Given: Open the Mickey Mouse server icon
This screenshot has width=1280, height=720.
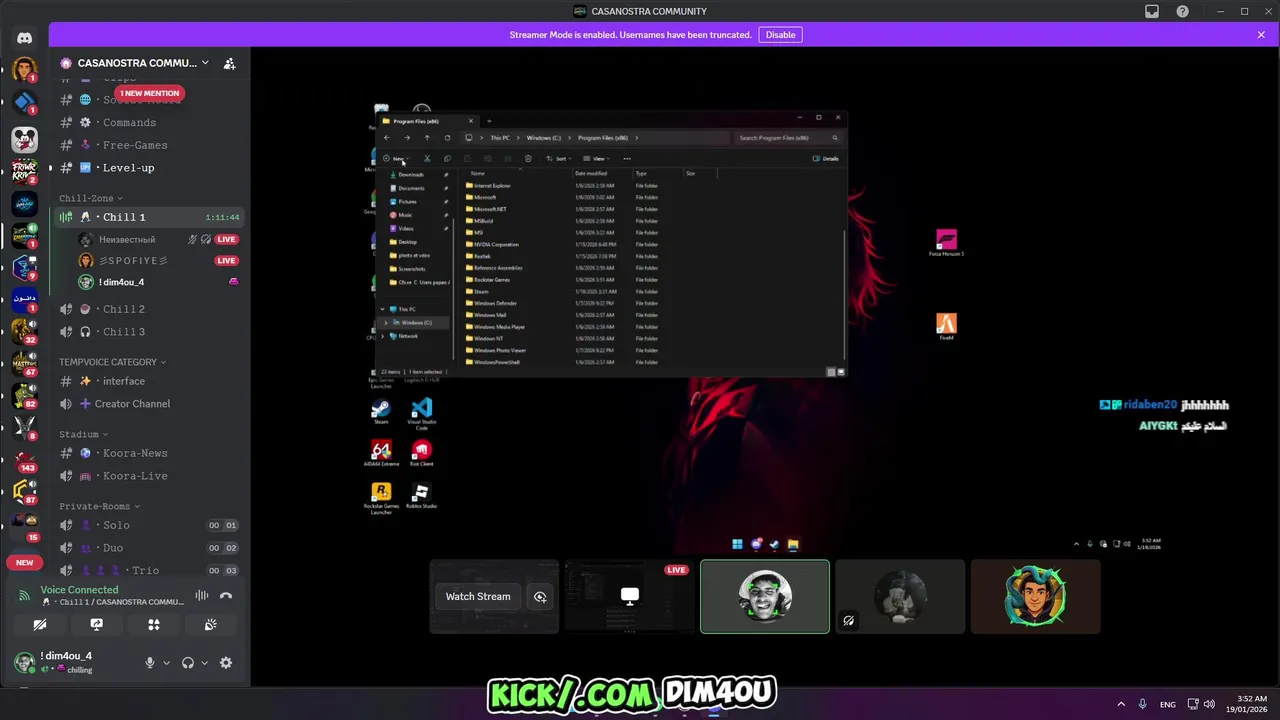Looking at the screenshot, I should pyautogui.click(x=24, y=138).
